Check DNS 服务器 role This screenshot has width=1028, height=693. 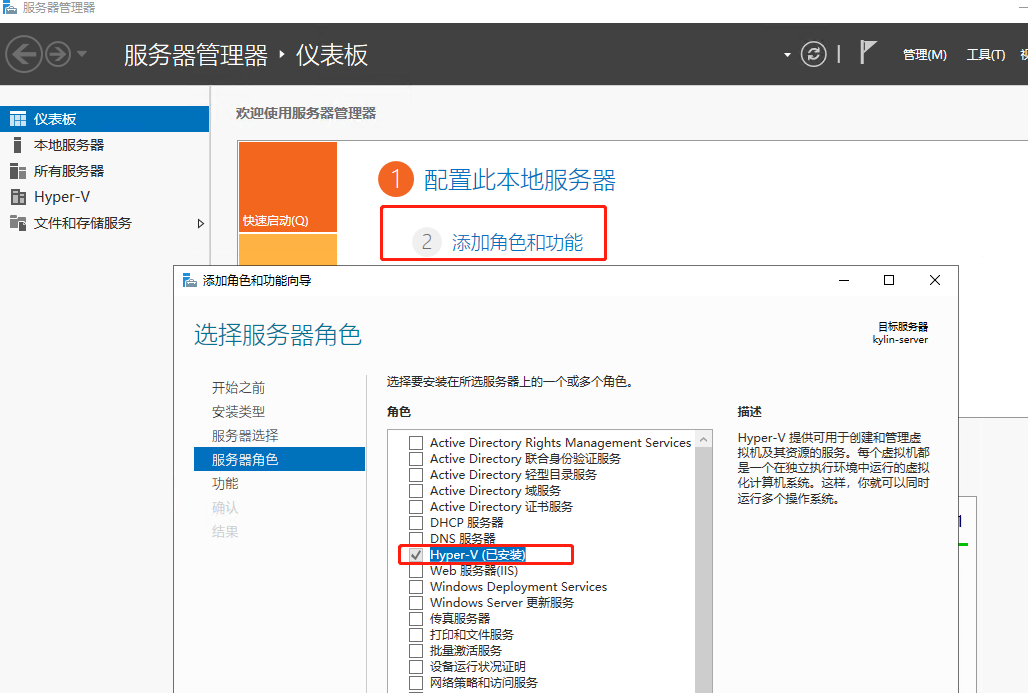point(416,538)
